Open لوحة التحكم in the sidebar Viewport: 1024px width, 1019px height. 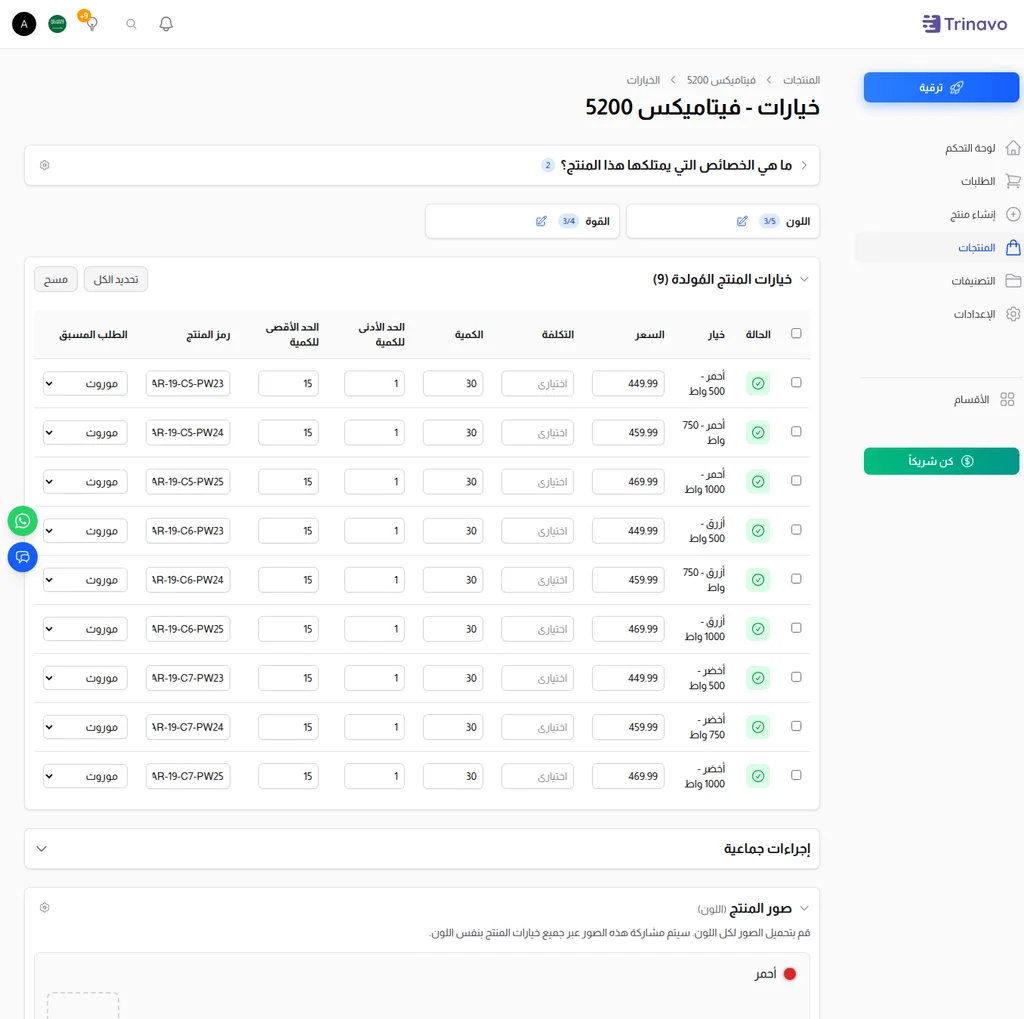tap(970, 148)
